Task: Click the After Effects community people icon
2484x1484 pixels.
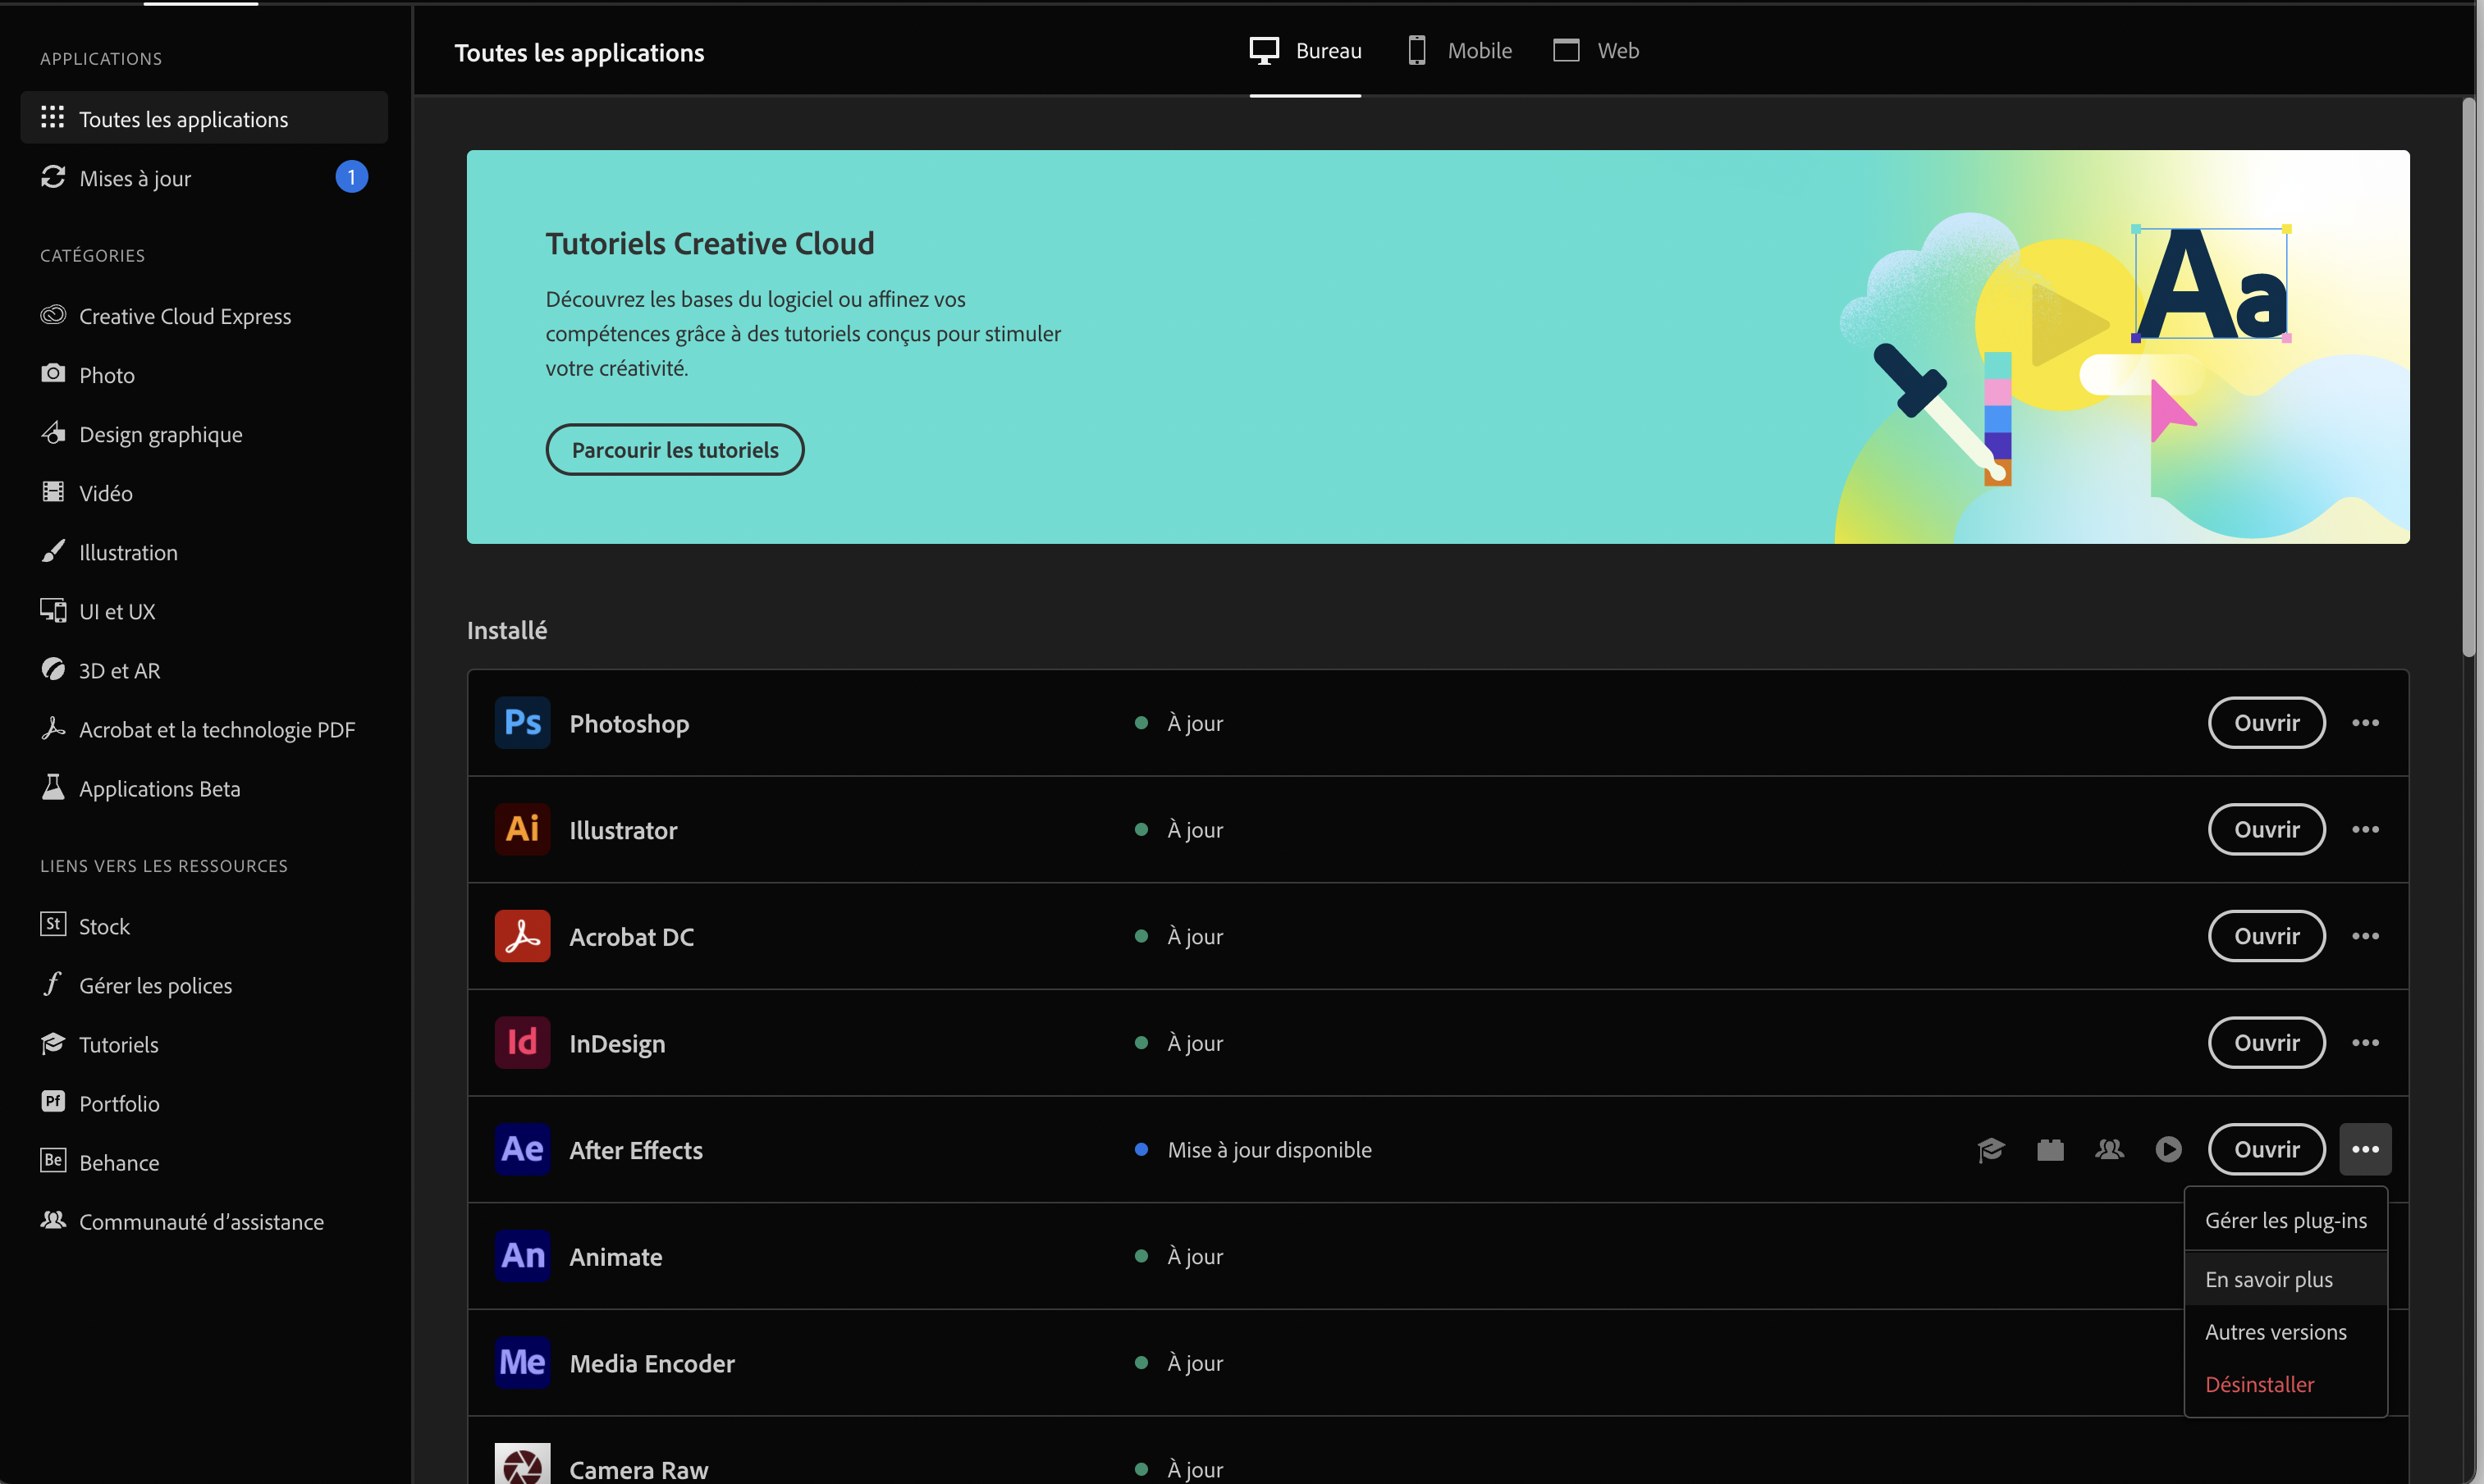Action: (x=2109, y=1149)
